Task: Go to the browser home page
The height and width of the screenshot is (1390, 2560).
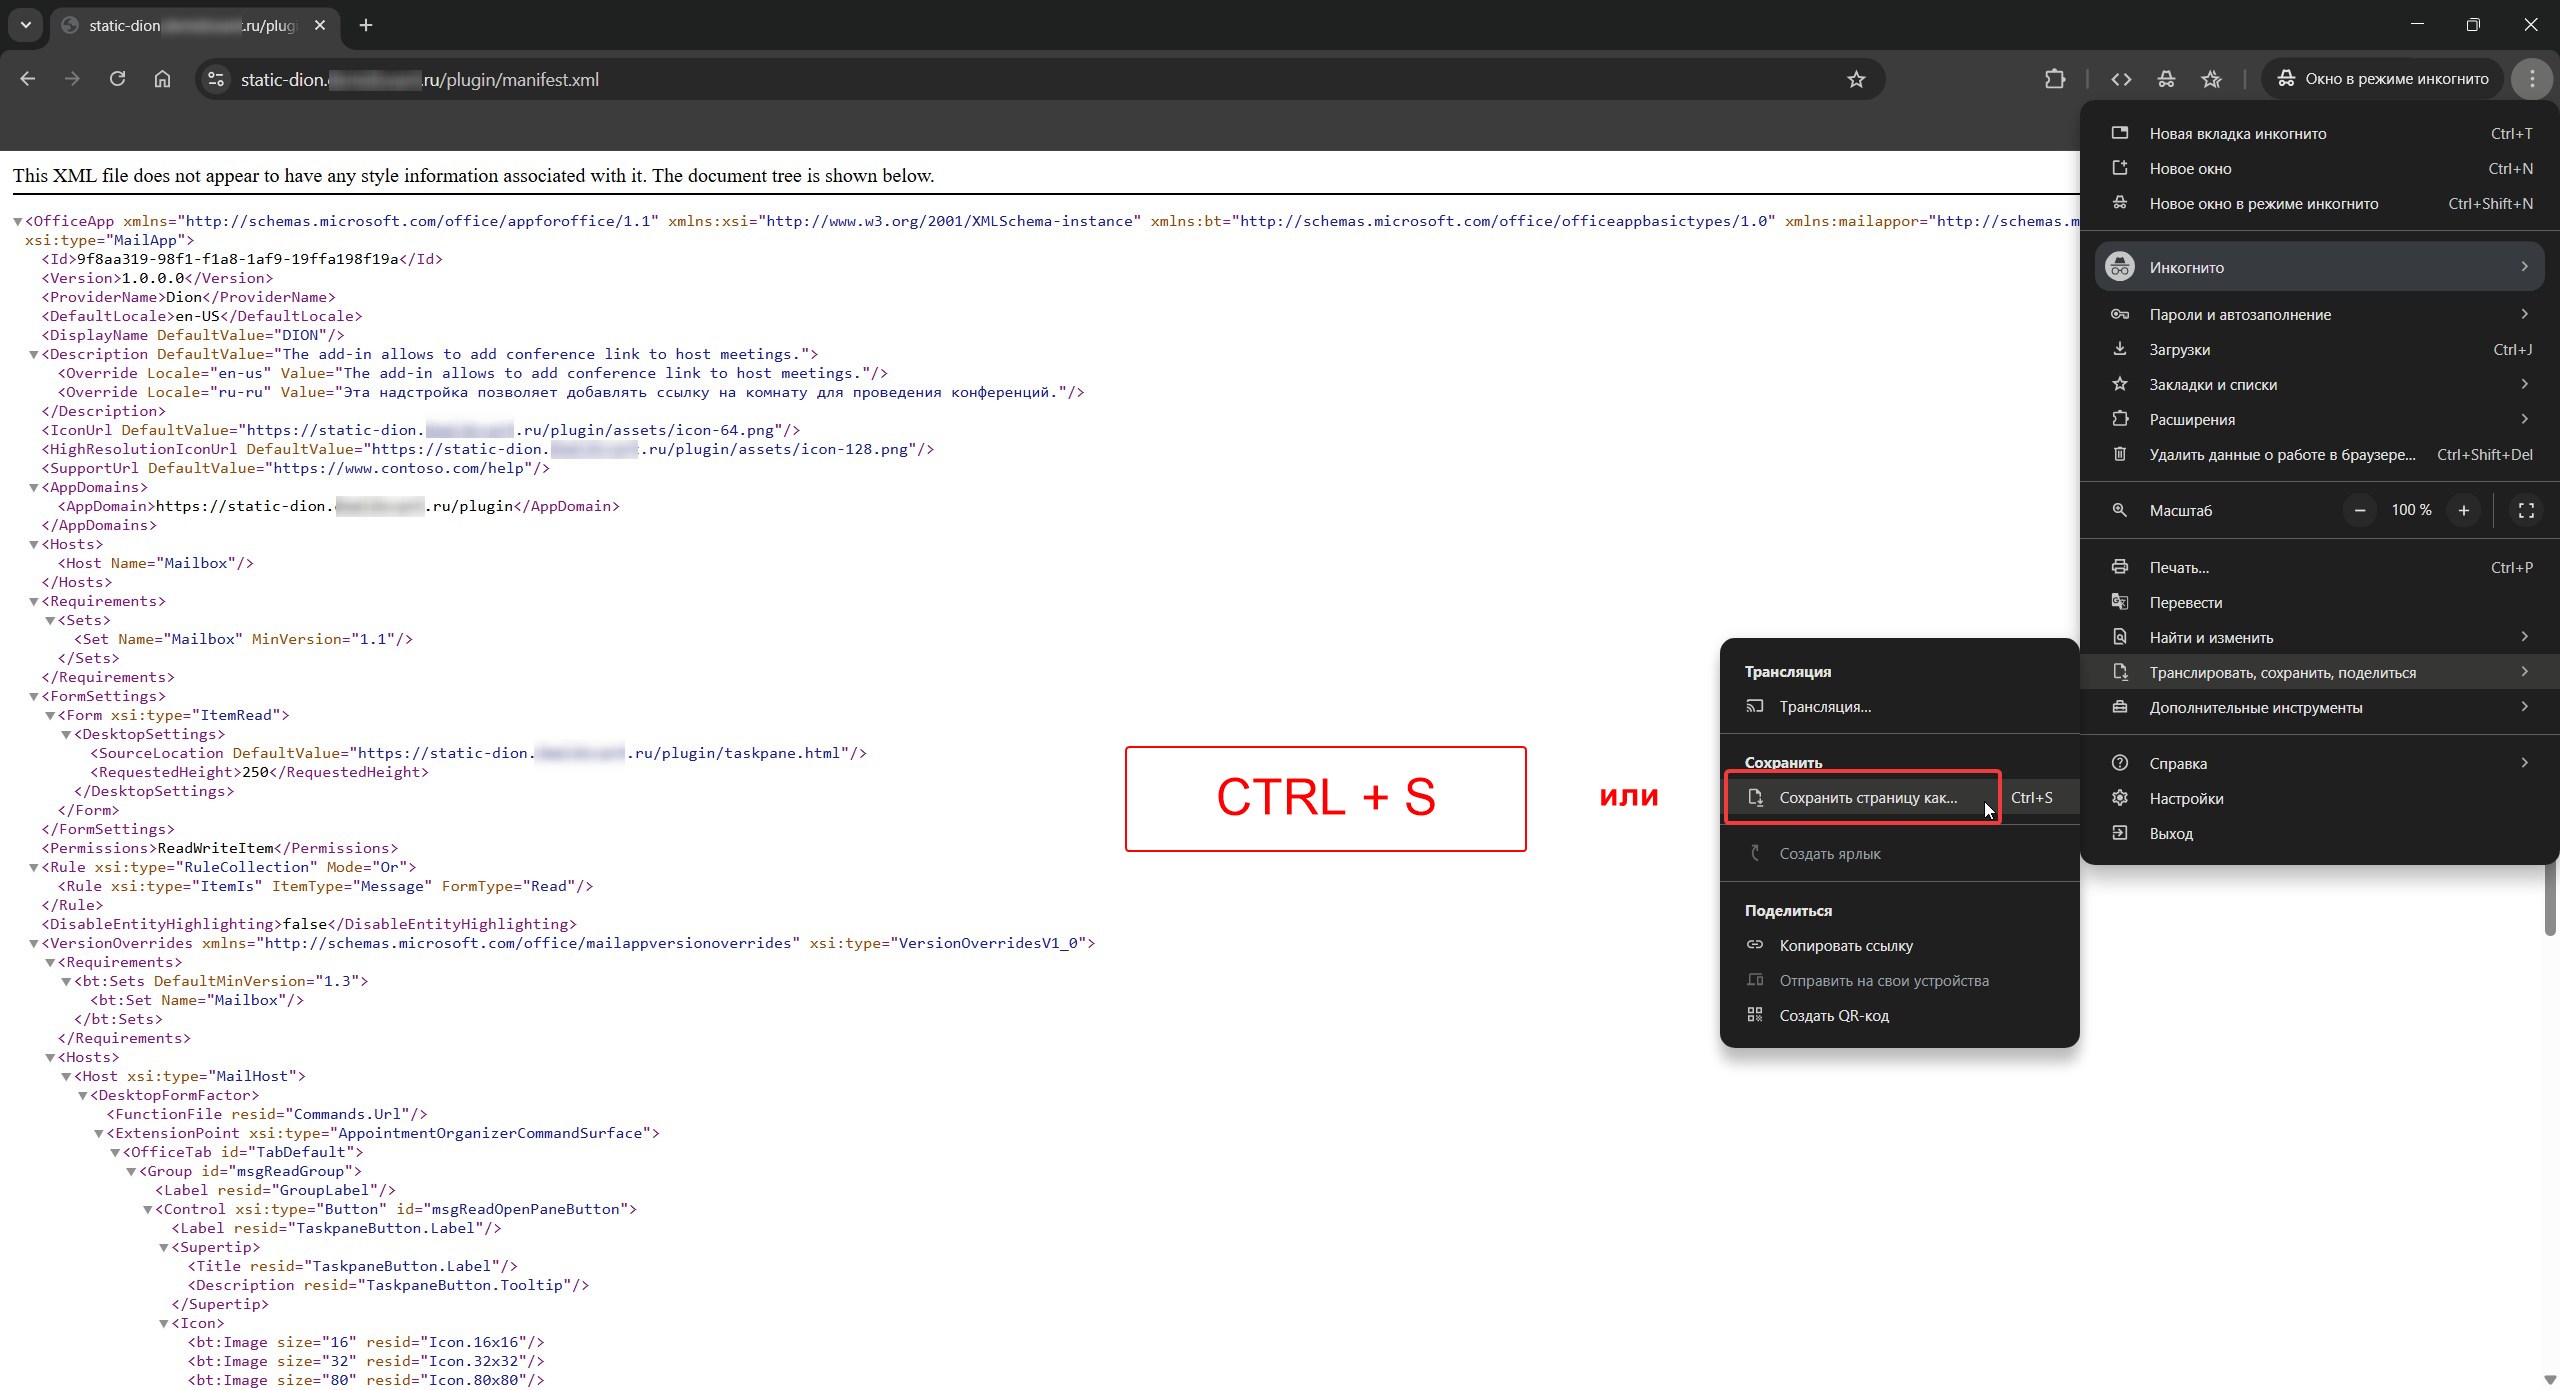Action: (x=162, y=79)
